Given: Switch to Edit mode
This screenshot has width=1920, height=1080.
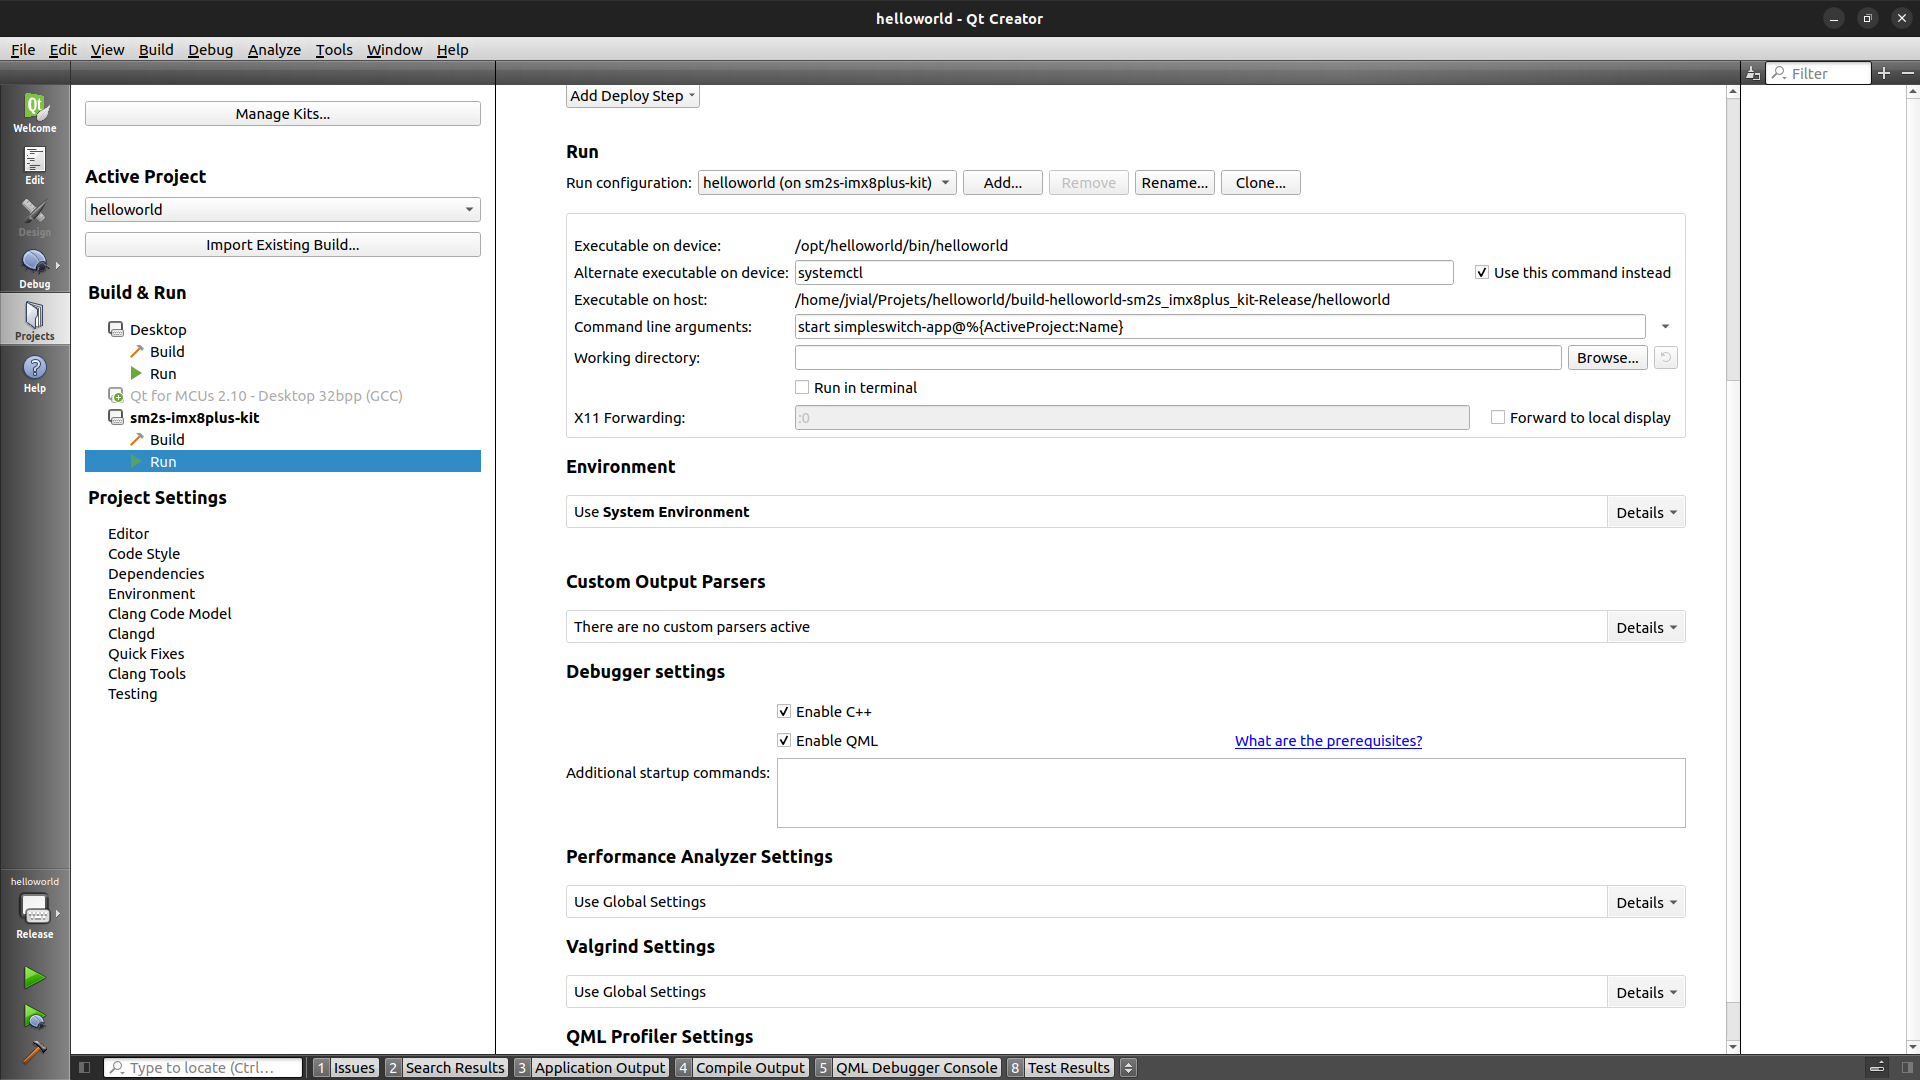Looking at the screenshot, I should click(34, 165).
